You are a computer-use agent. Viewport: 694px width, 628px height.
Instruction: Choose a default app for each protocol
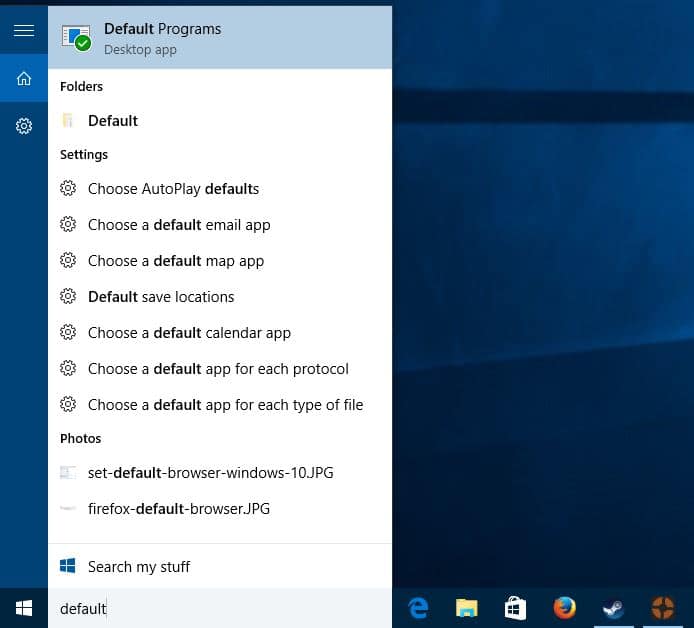coord(218,369)
